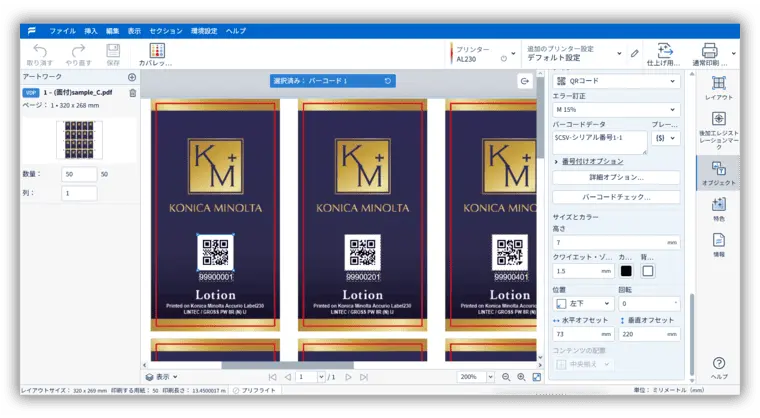Click the zoom in magnifier icon
The image size is (760, 418).
pyautogui.click(x=521, y=377)
